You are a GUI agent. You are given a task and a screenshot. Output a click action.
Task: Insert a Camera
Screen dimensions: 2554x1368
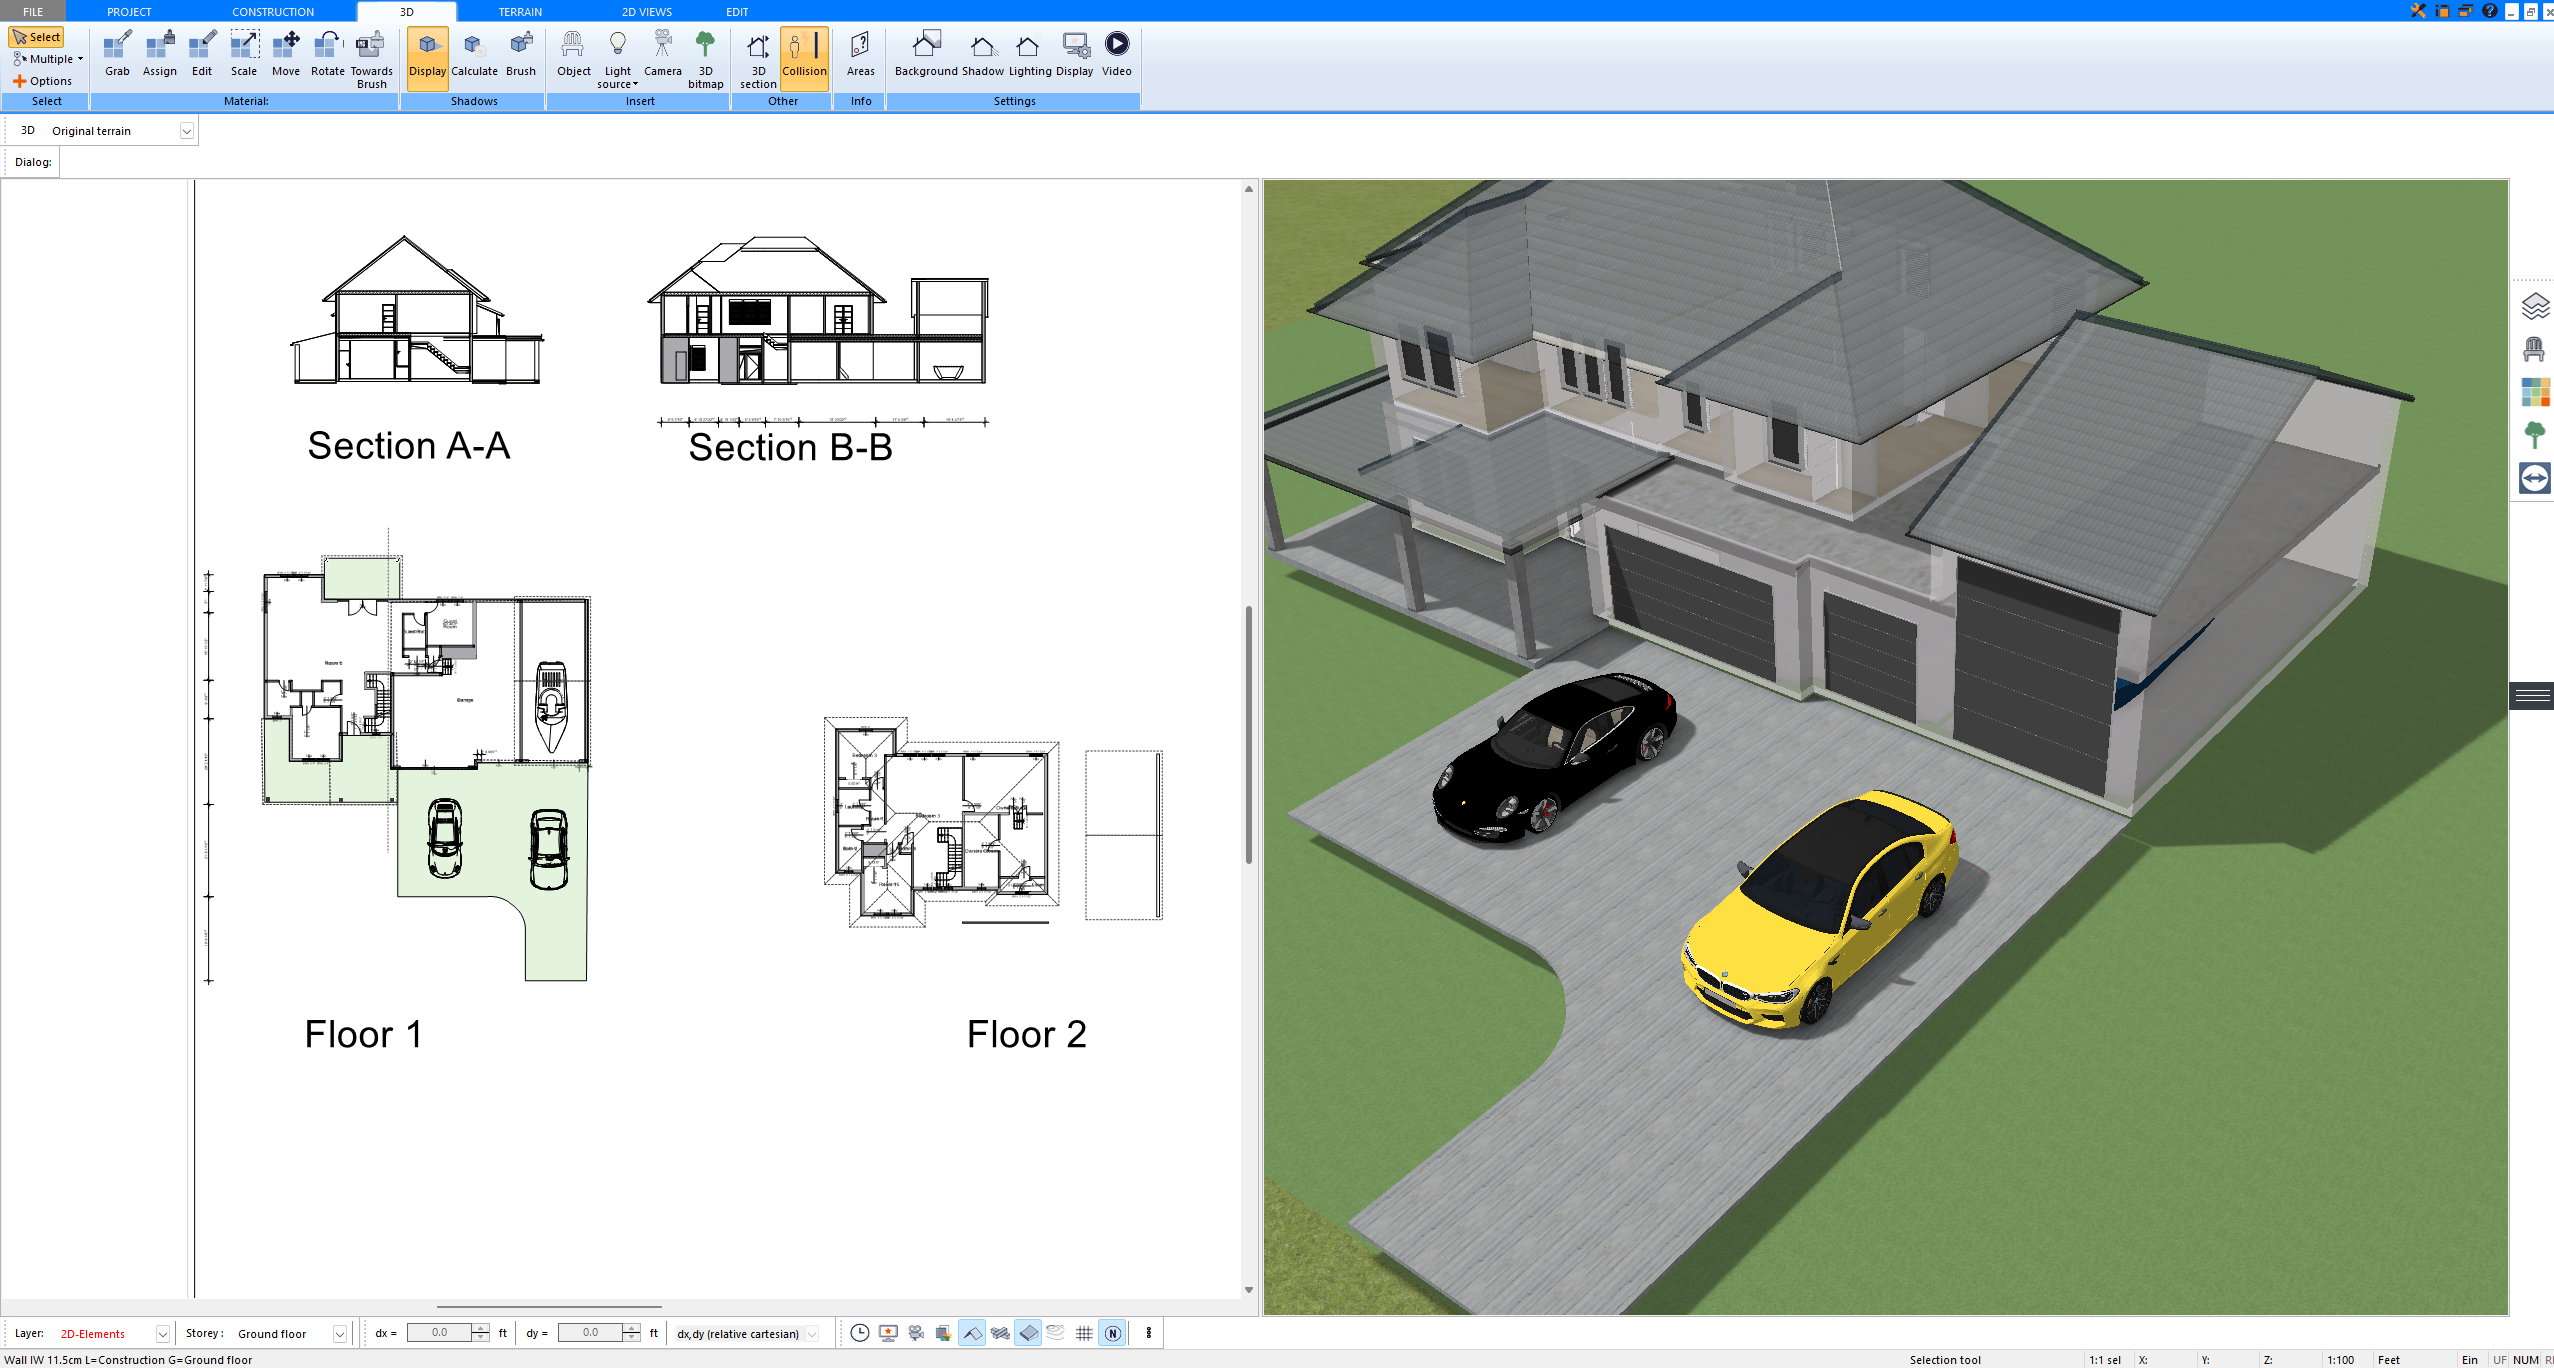click(662, 54)
